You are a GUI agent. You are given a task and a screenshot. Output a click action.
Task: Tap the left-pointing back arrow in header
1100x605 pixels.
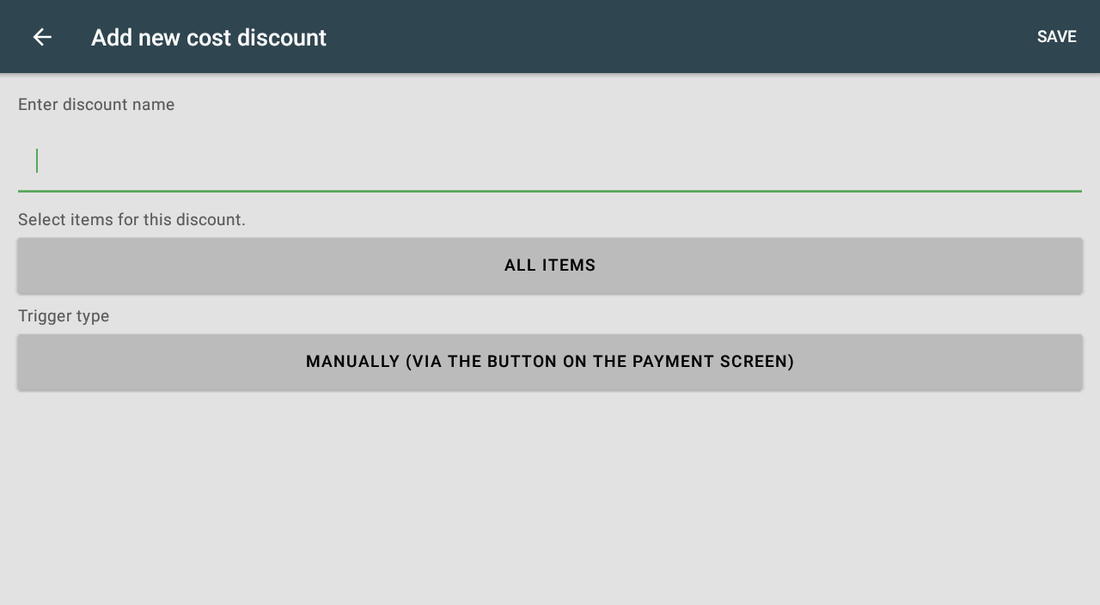(42, 37)
